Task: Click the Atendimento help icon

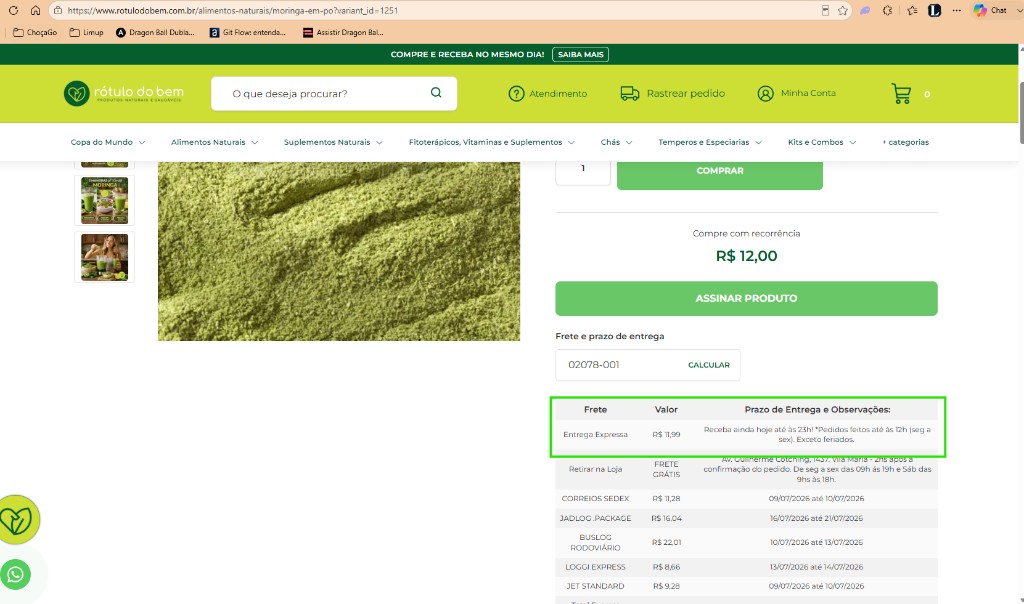Action: click(517, 93)
